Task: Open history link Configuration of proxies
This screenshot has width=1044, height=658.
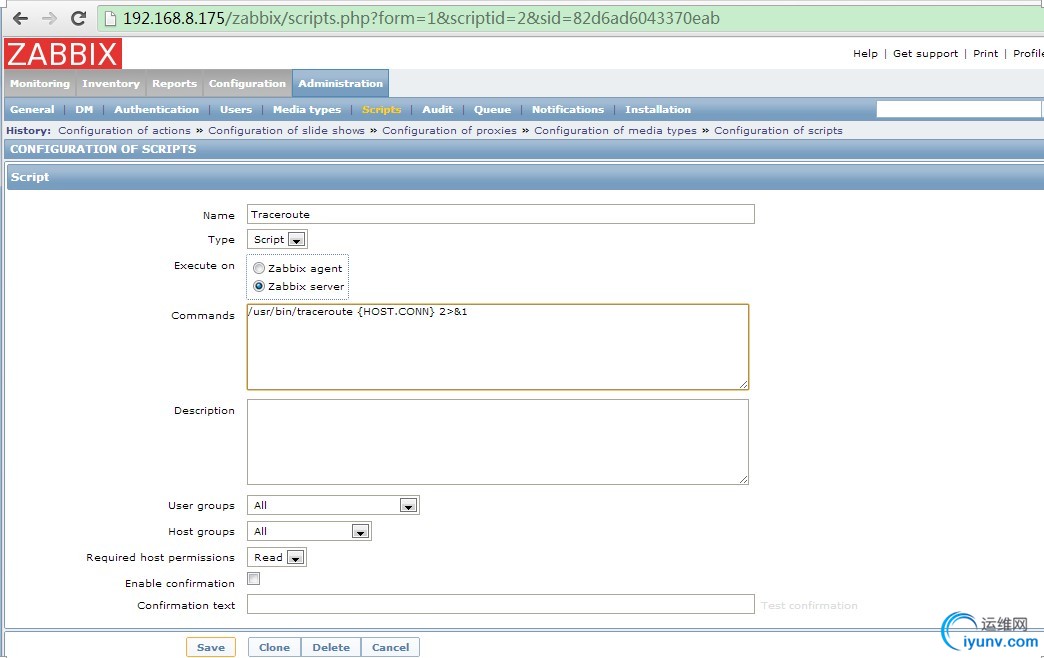Action: (x=449, y=131)
